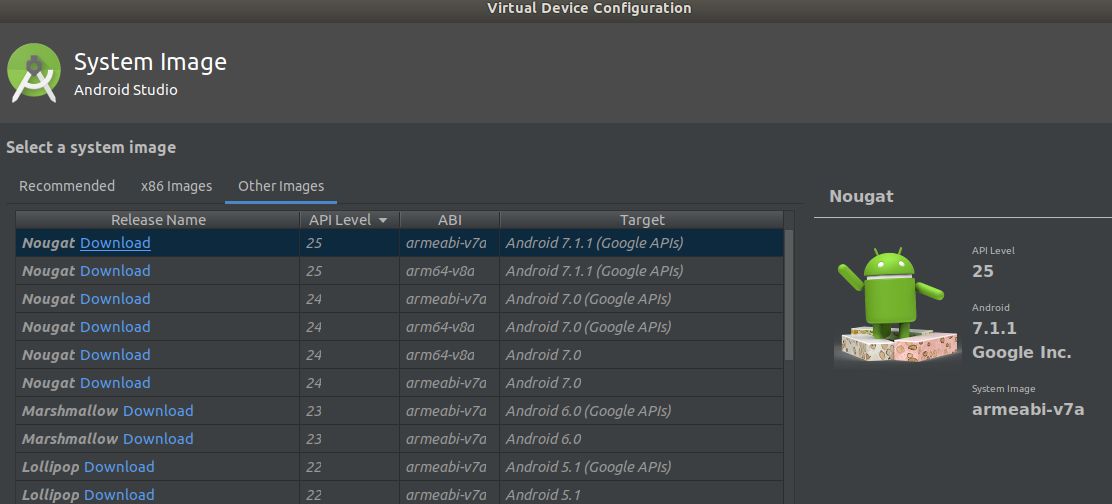Download Nougat API 25 arm64-v8a image
Viewport: 1112px width, 504px height.
pos(115,271)
